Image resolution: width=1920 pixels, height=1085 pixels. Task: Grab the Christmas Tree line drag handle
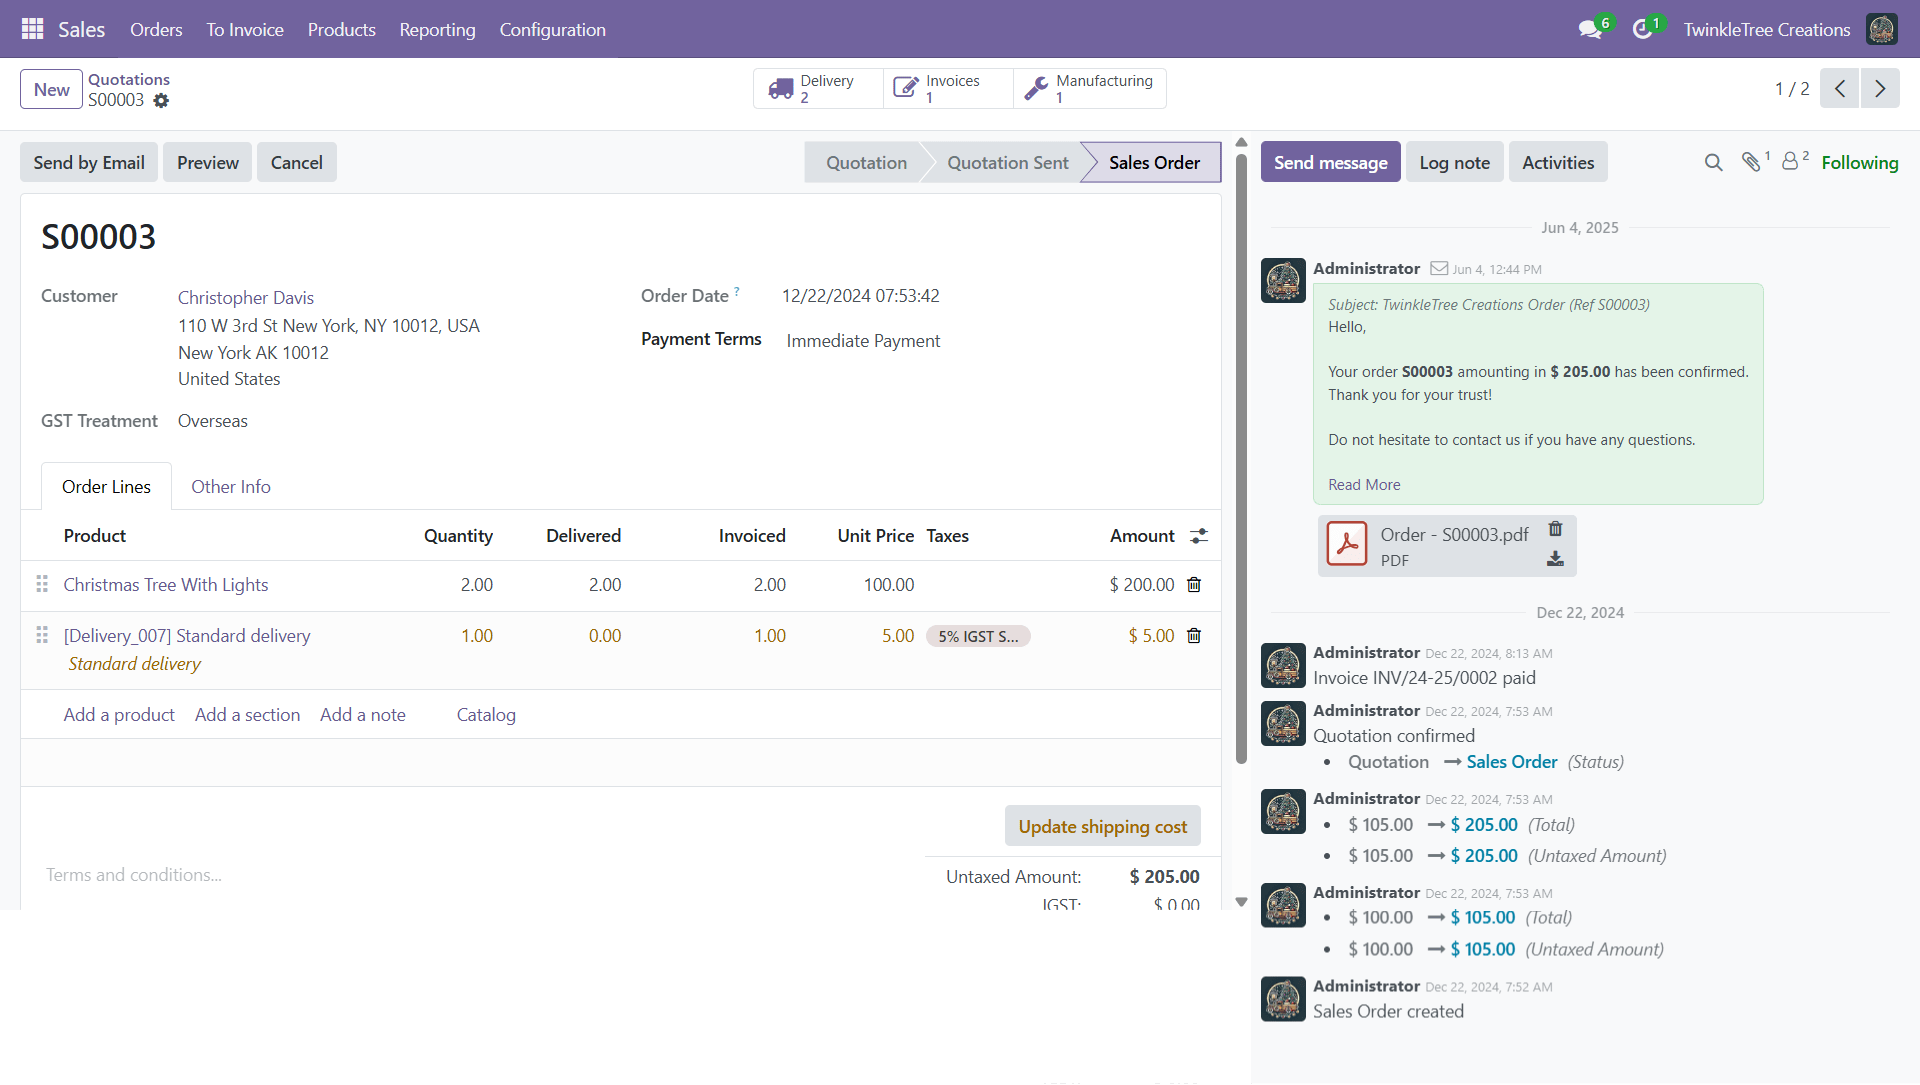pos(42,584)
